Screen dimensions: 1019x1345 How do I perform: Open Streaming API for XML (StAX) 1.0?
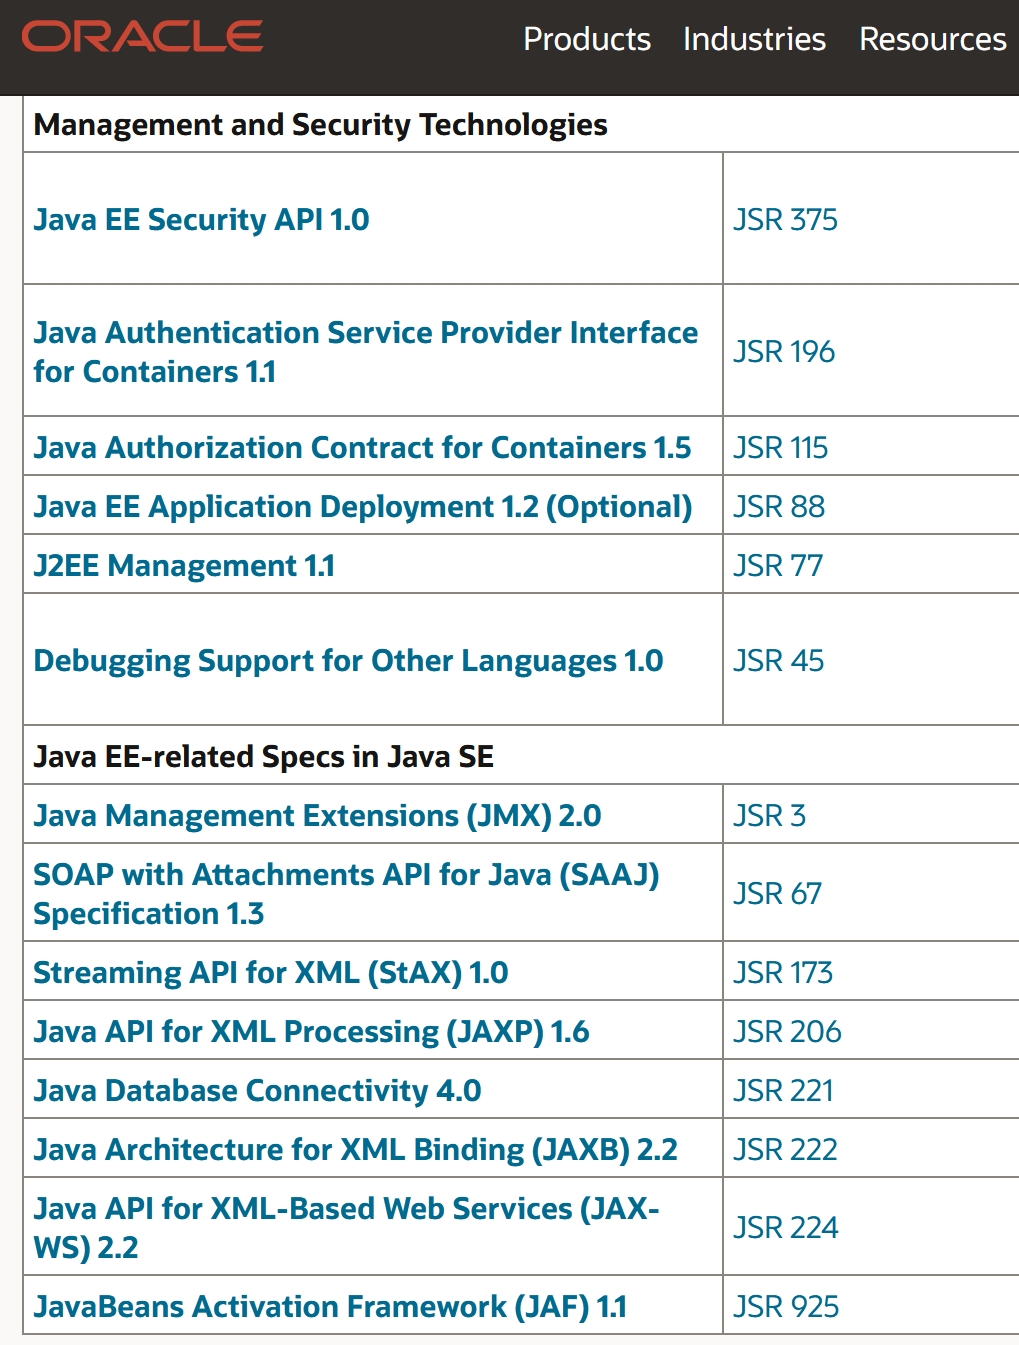click(x=270, y=972)
